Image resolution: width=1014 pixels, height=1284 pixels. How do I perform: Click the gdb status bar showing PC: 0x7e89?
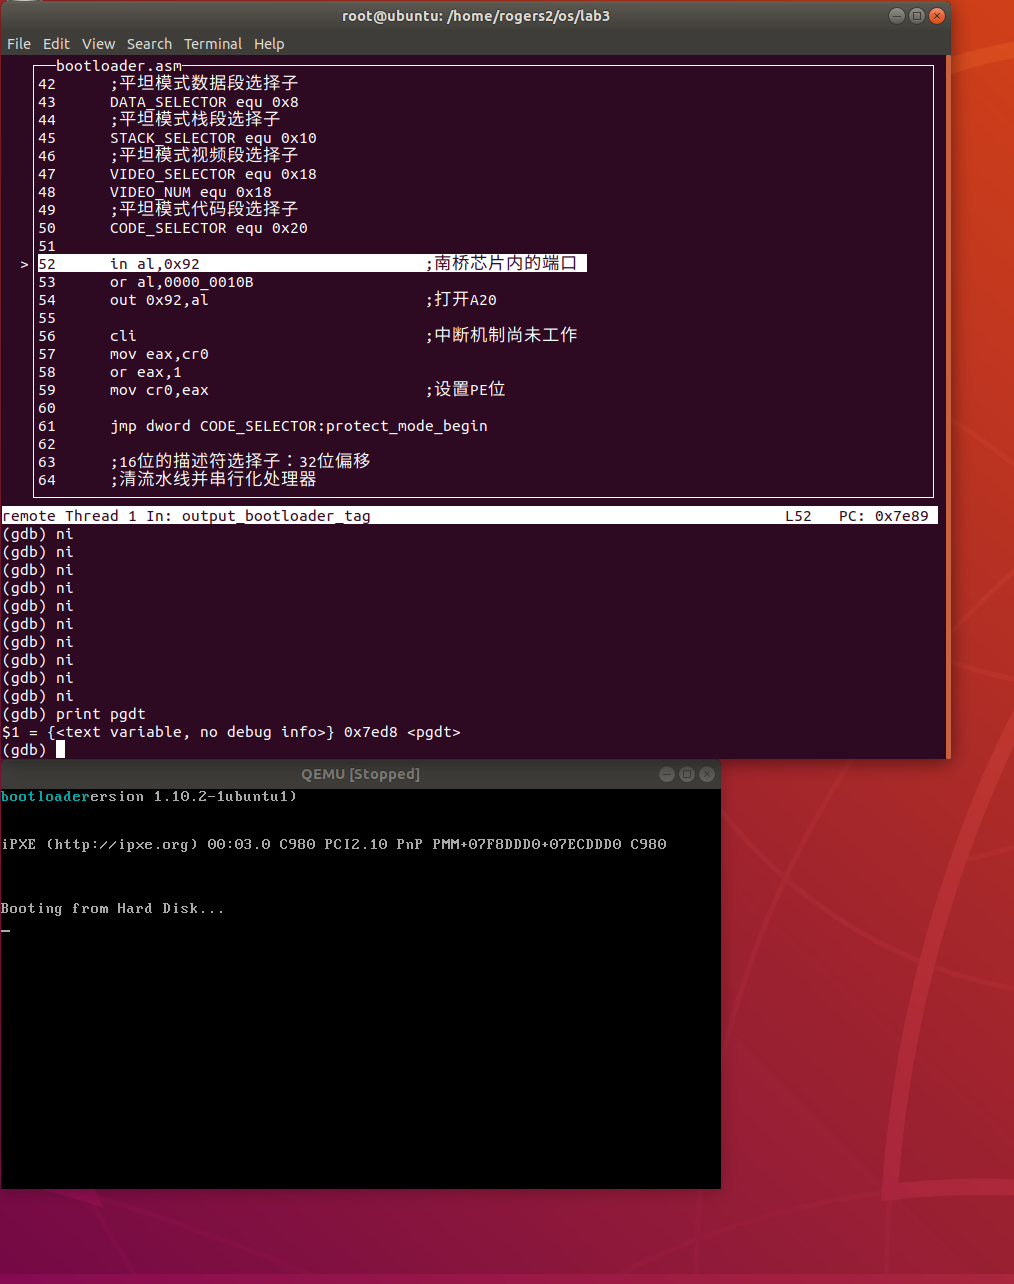tap(468, 516)
